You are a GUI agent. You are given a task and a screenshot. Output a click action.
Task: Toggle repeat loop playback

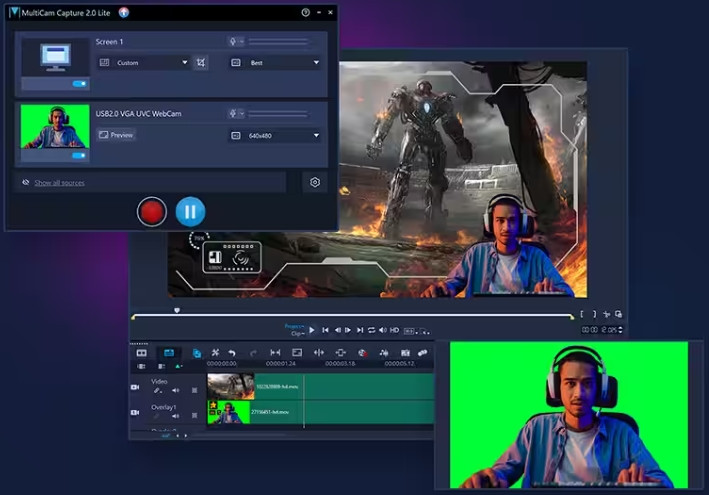[x=371, y=330]
